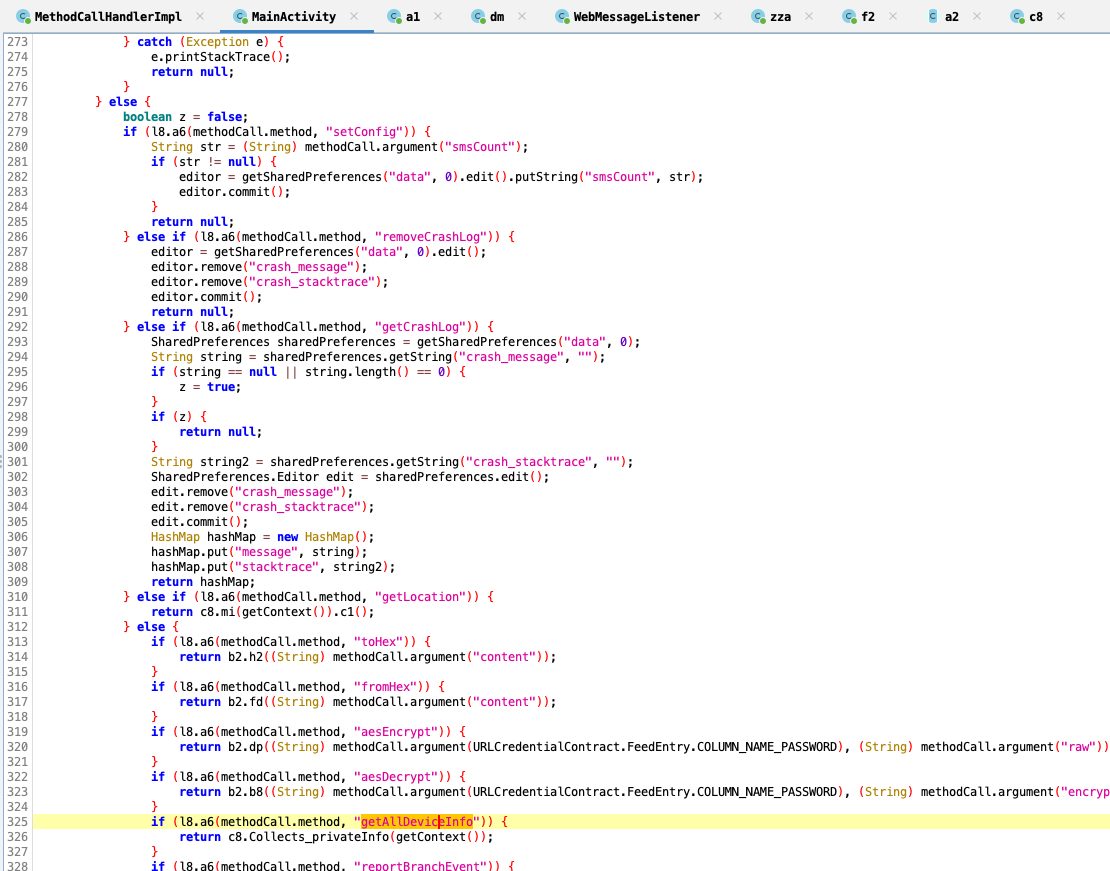Close the a2 tab
Screen dimensions: 1110x871
pos(976,16)
